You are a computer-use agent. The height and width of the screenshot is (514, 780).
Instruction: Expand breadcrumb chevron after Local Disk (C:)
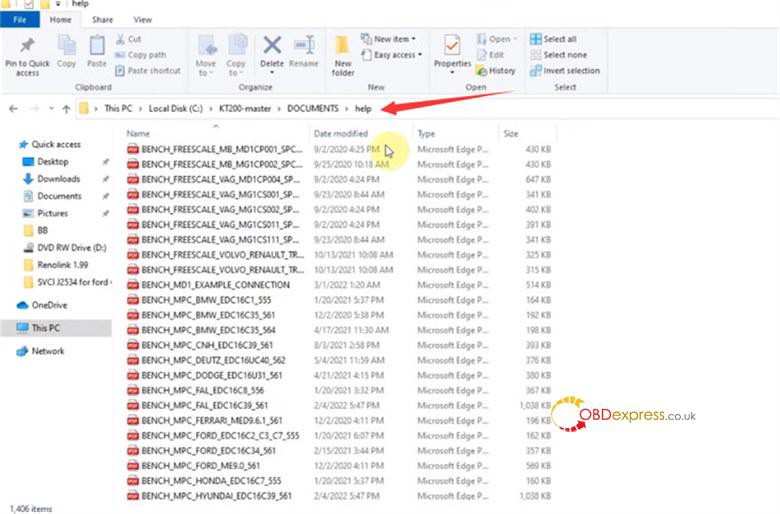pos(211,108)
